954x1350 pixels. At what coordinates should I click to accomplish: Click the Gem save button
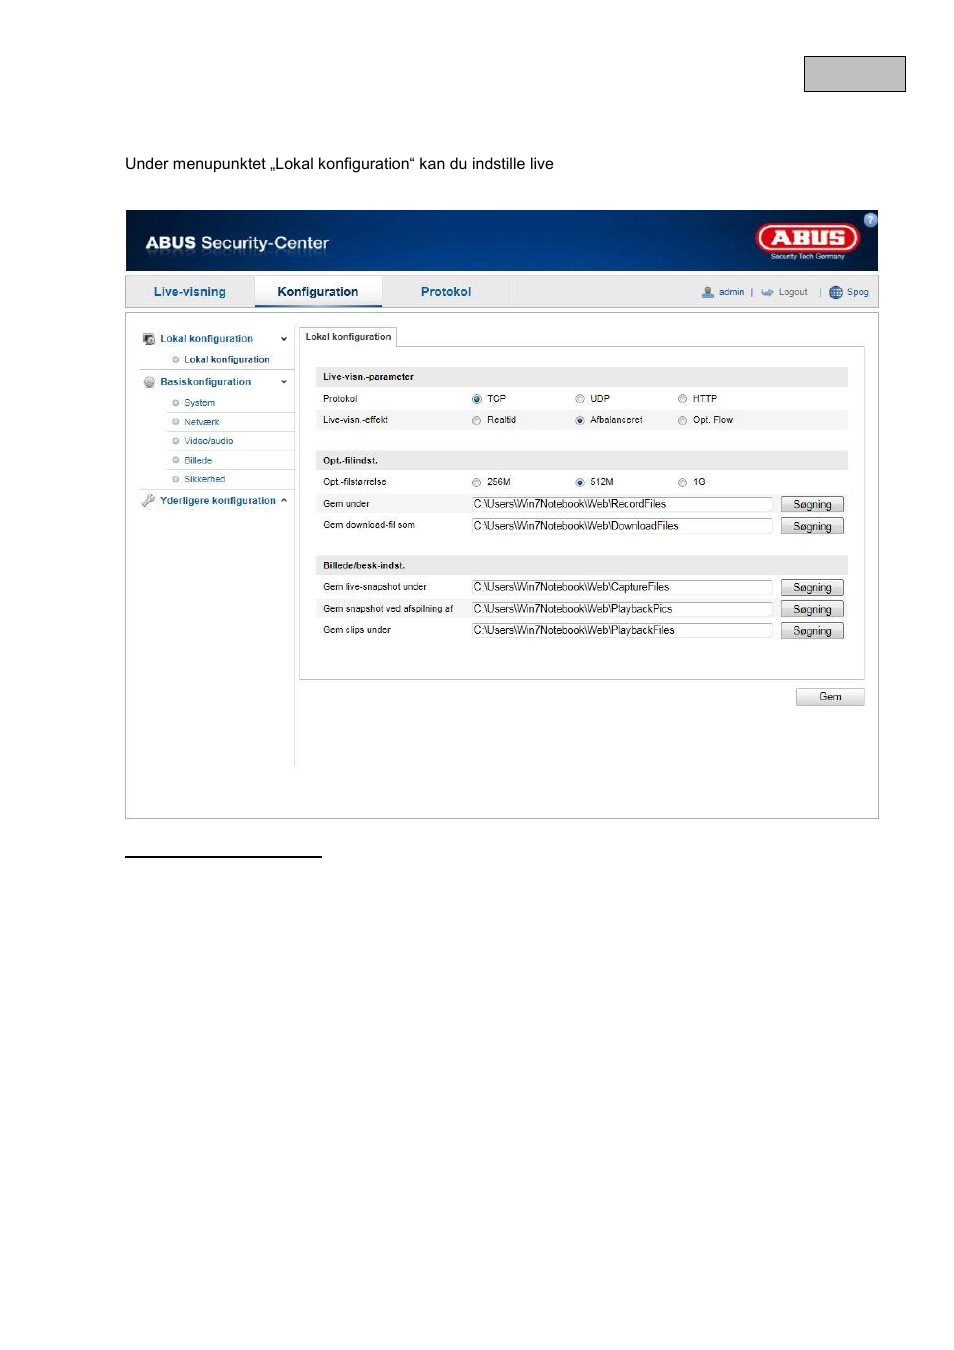[830, 697]
